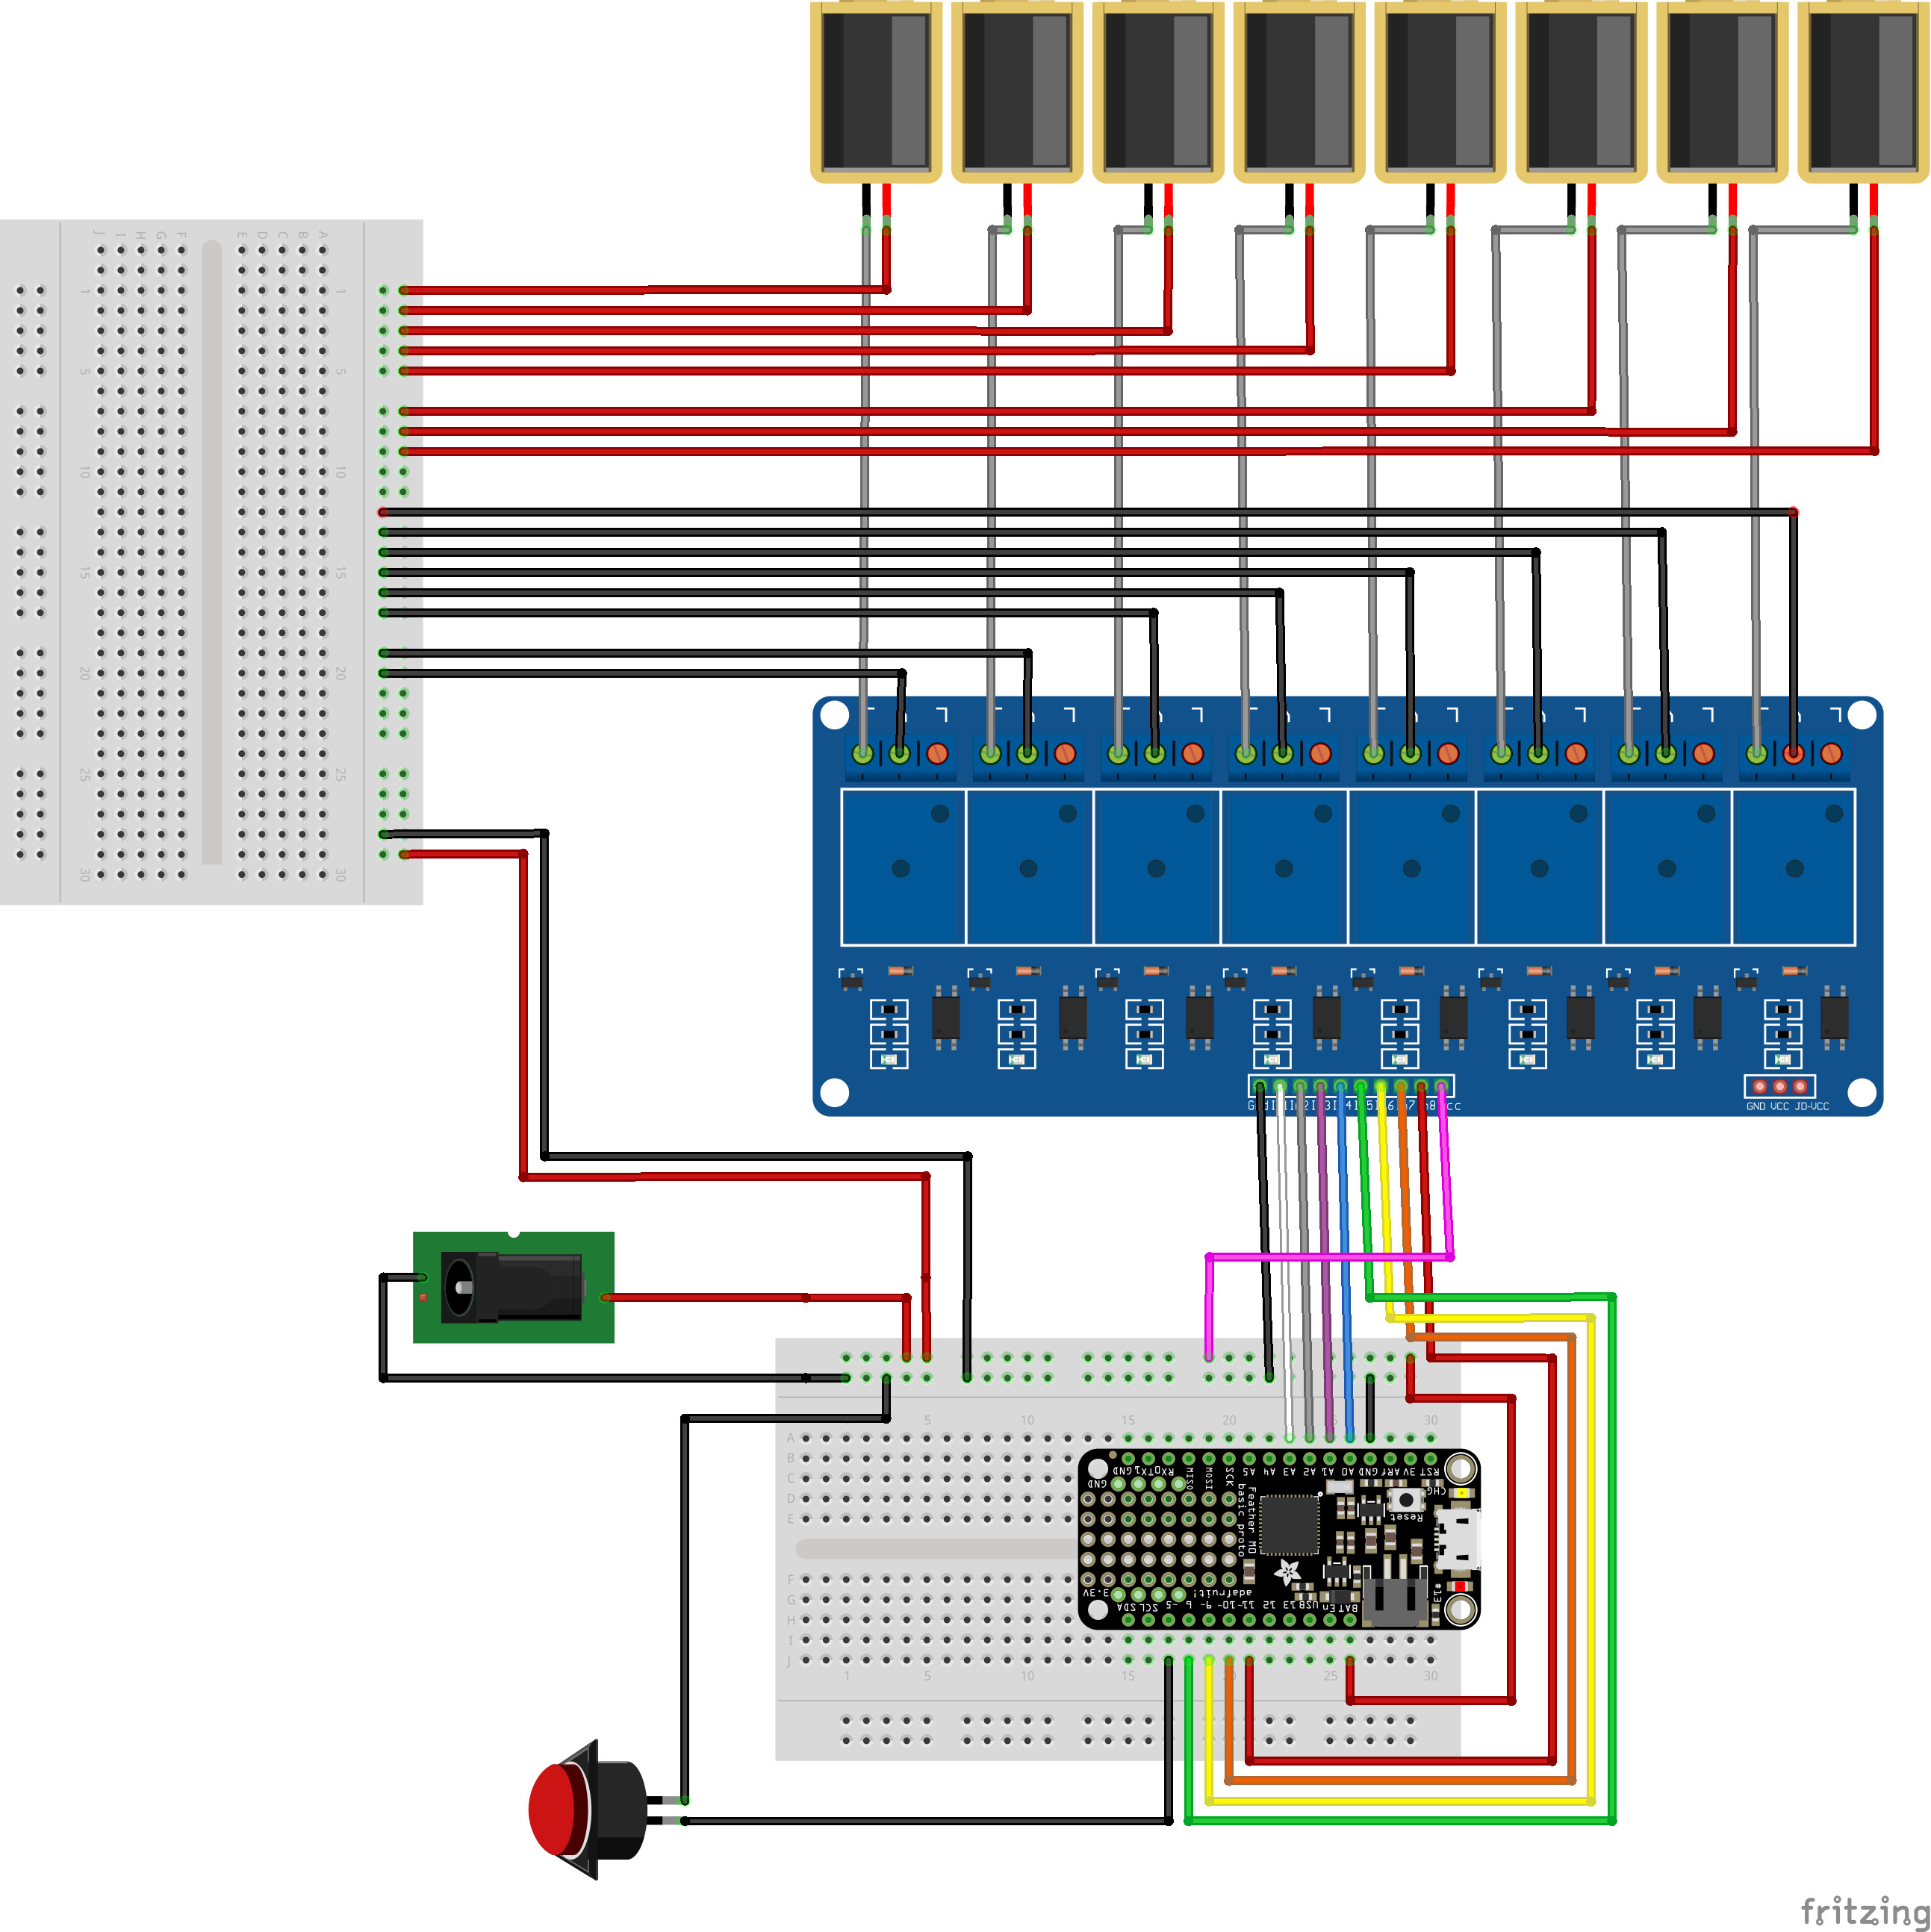Screen dimensions: 1931x1932
Task: Select the rightmost solenoid at top
Action: (x=1863, y=92)
